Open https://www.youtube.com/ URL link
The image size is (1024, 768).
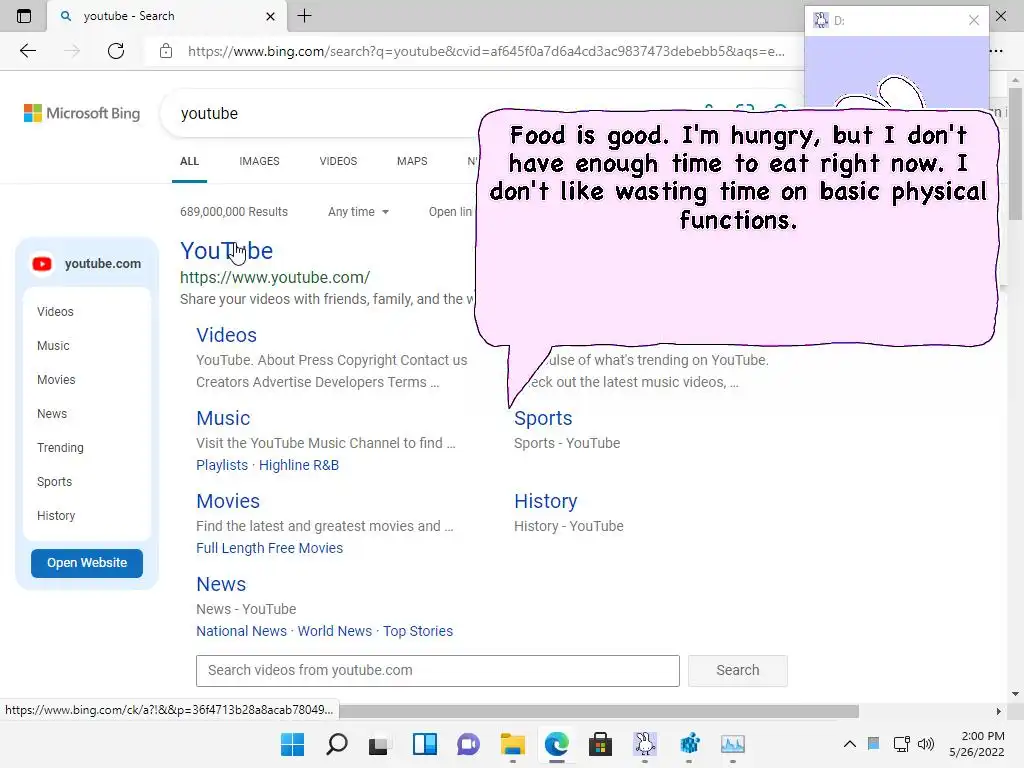[x=275, y=278]
